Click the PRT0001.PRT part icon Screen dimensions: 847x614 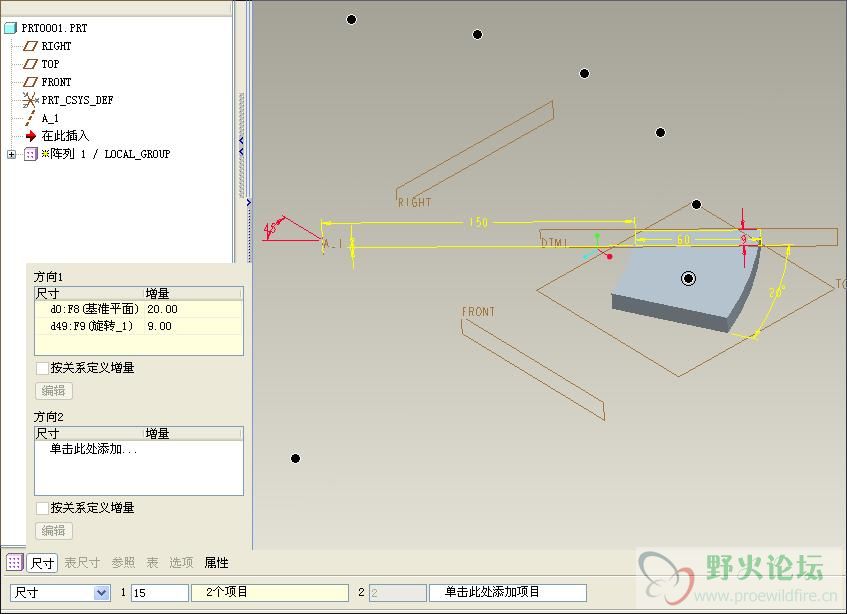(11, 28)
